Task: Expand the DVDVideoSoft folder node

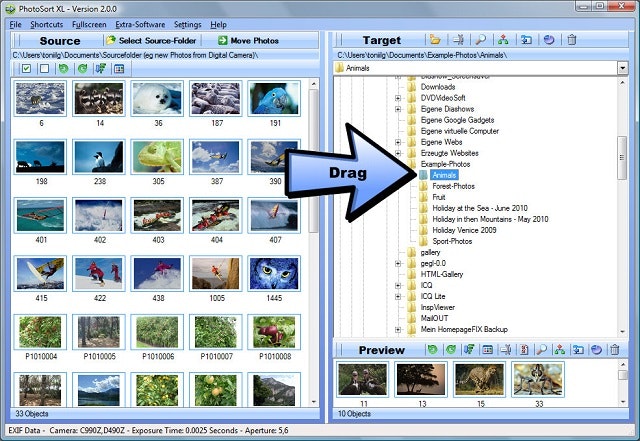Action: [x=398, y=98]
